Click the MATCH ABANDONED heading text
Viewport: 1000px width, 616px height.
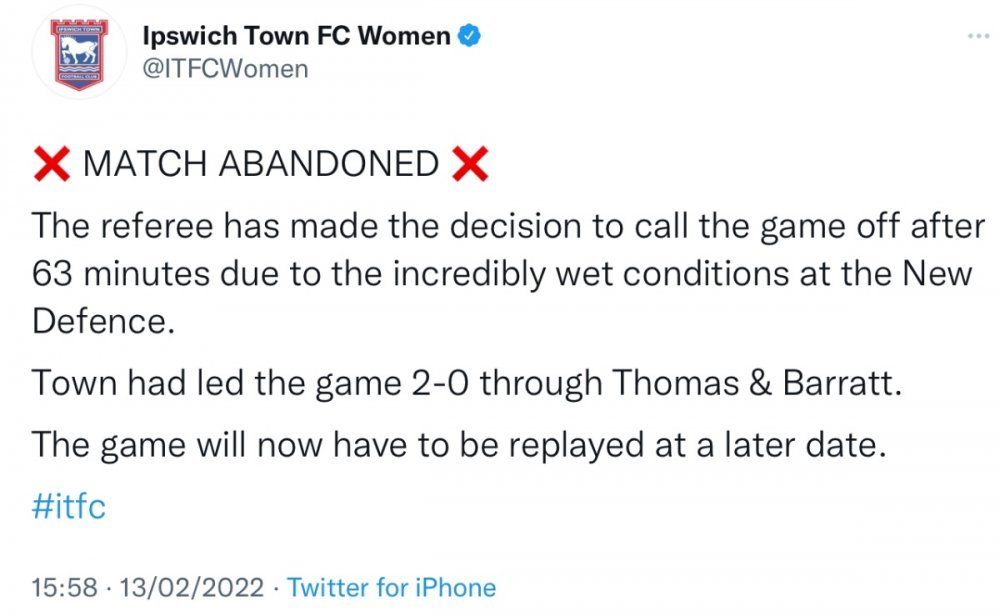261,164
